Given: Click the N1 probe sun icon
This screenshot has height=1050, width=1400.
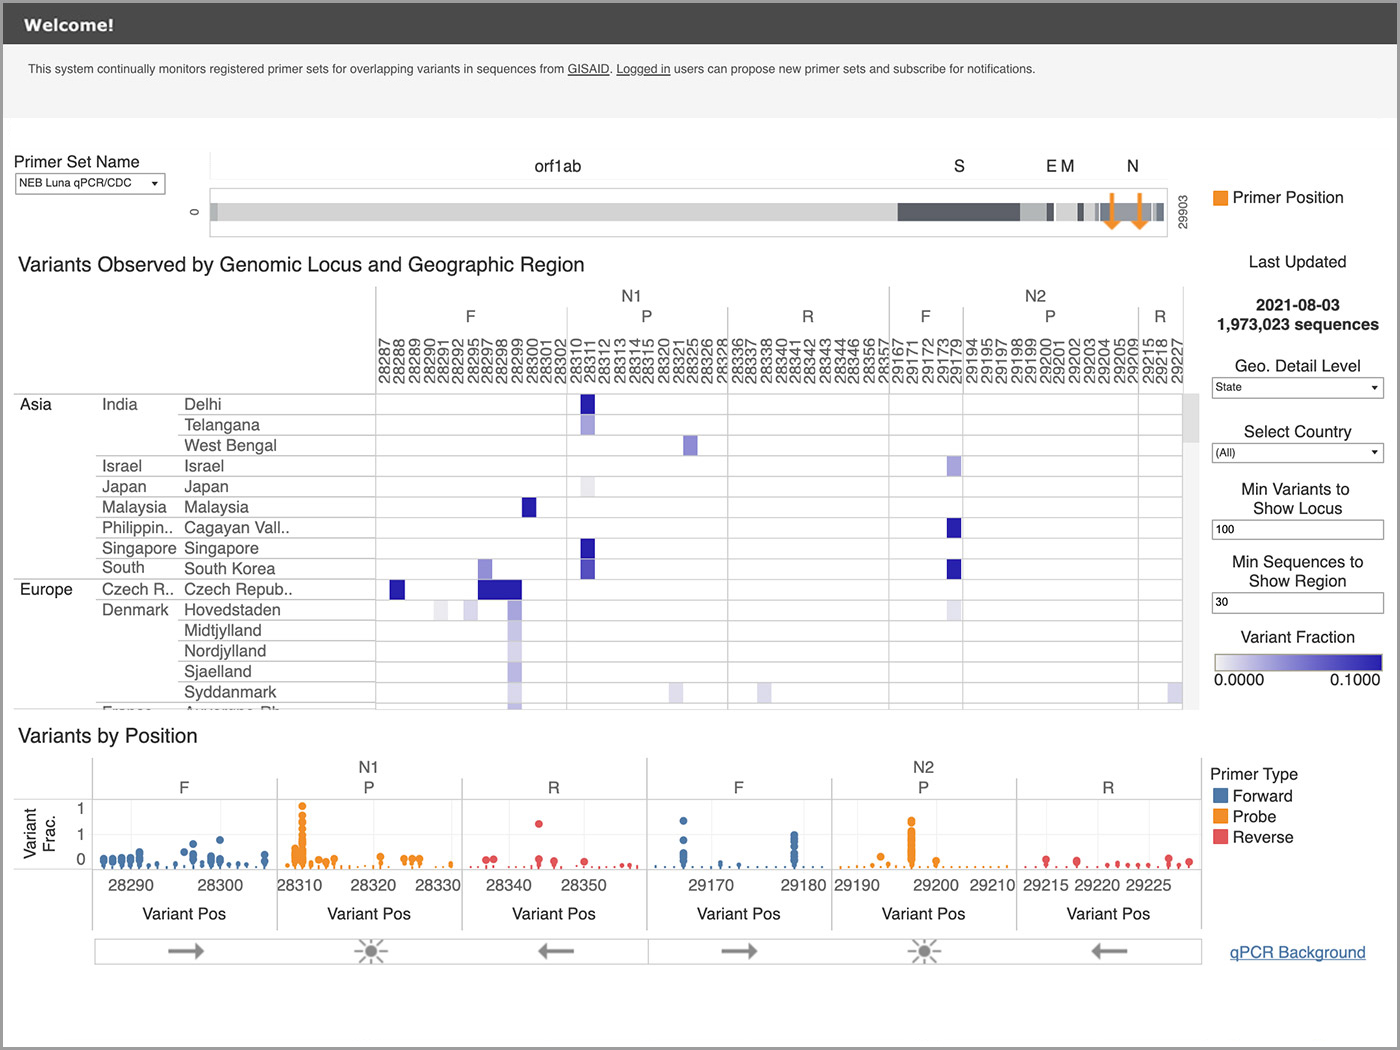Looking at the screenshot, I should point(369,951).
